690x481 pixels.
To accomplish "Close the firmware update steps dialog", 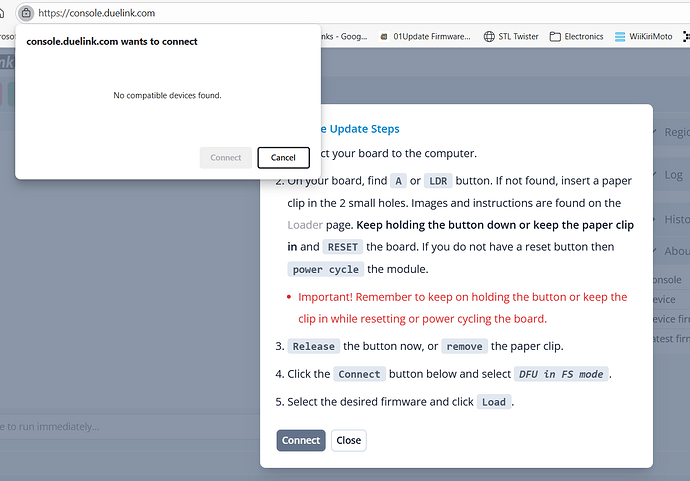I will (x=348, y=440).
